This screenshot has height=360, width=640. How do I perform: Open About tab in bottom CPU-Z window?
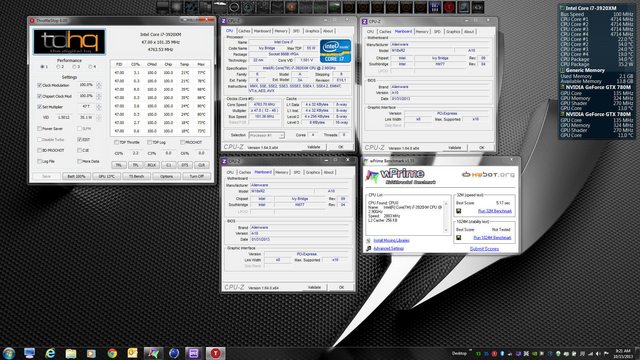(329, 172)
